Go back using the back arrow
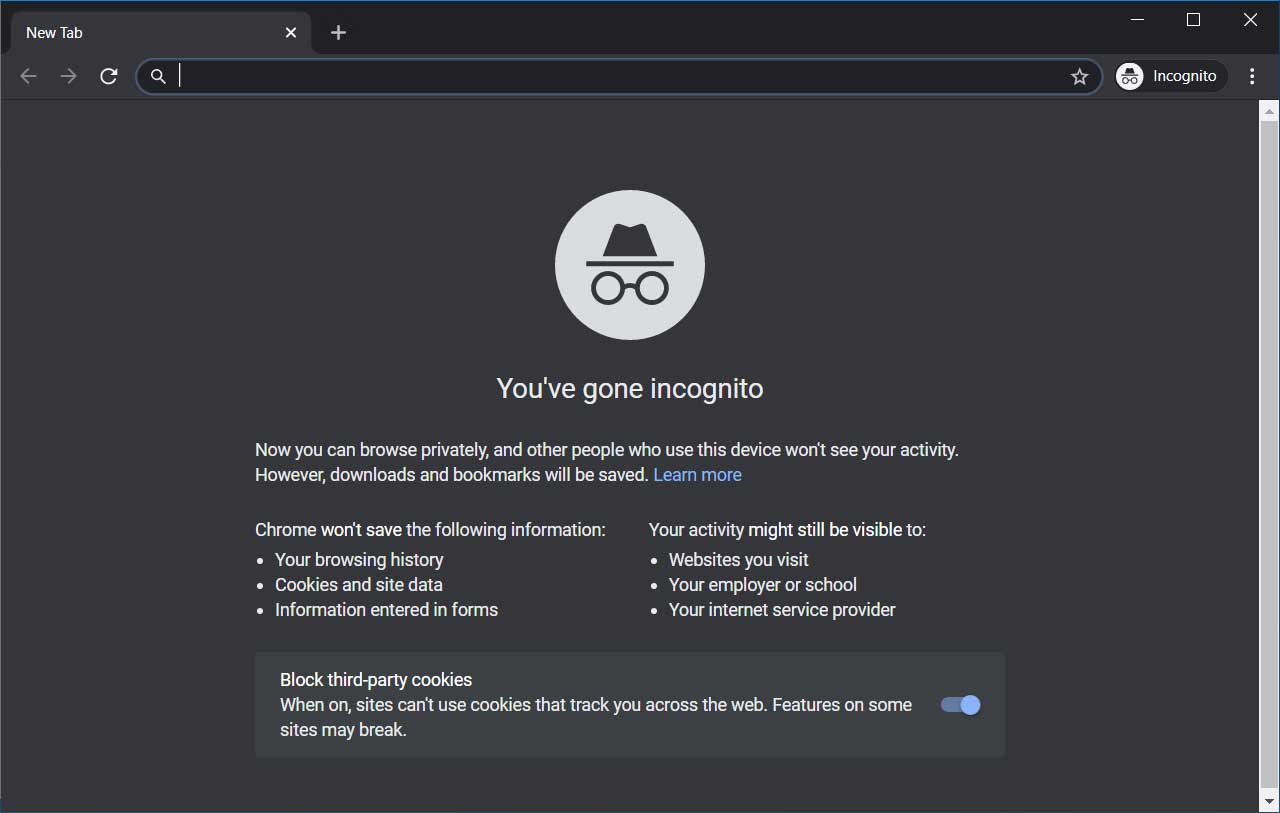This screenshot has height=813, width=1280. [28, 76]
